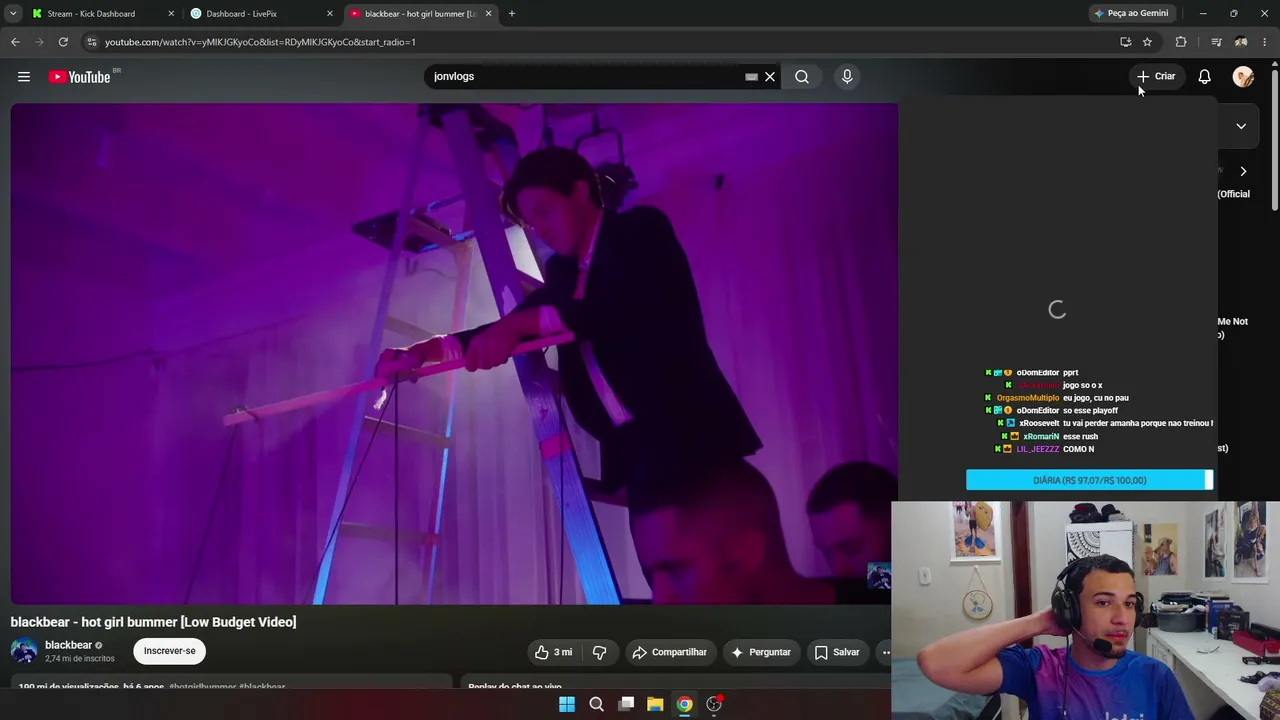
Task: Open Chrome media controls
Action: [1216, 42]
